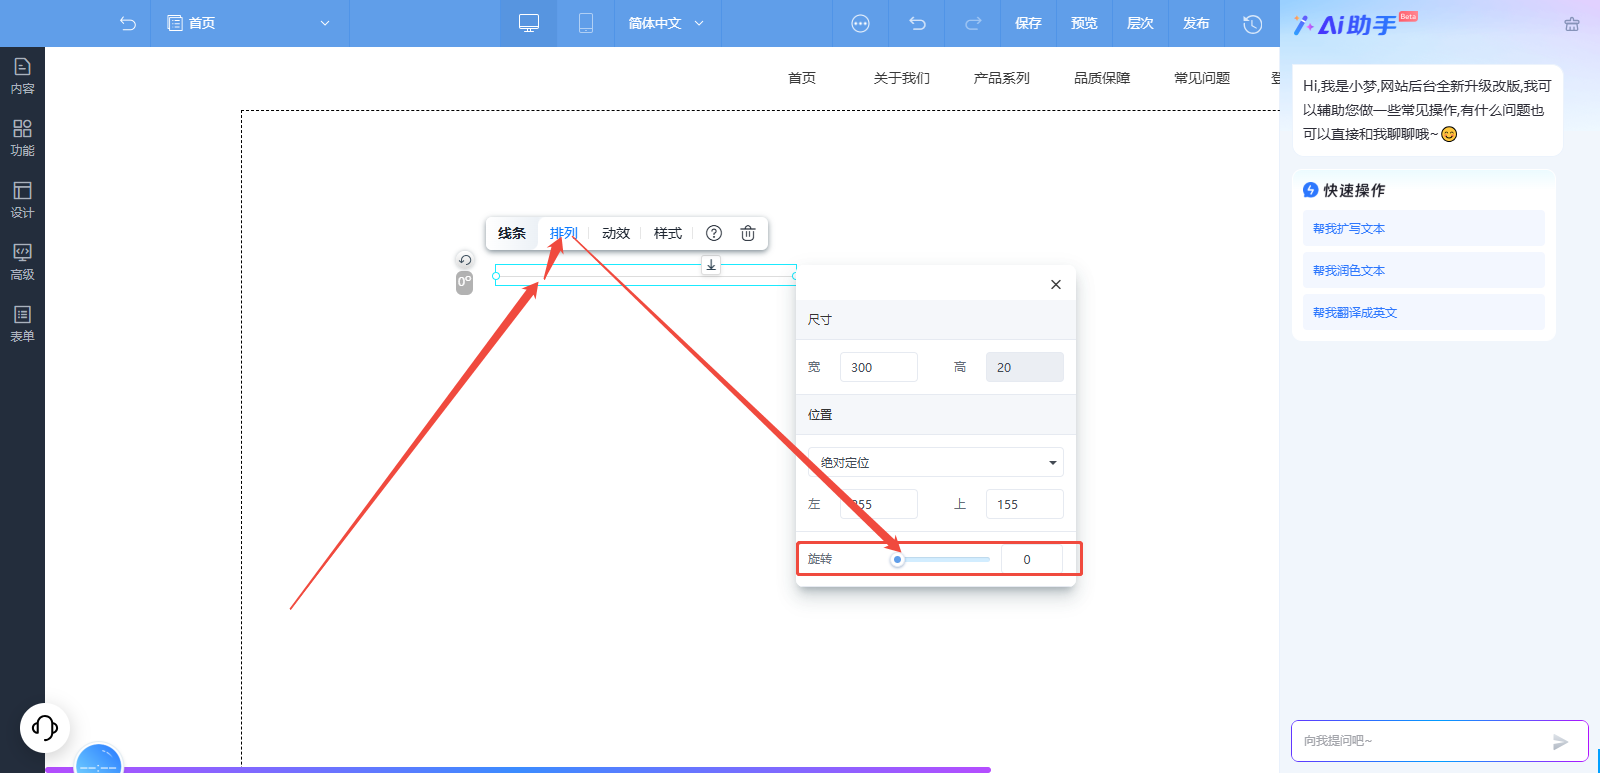This screenshot has height=773, width=1600.
Task: Click 帮我扩写文本 quick action
Action: tap(1424, 228)
